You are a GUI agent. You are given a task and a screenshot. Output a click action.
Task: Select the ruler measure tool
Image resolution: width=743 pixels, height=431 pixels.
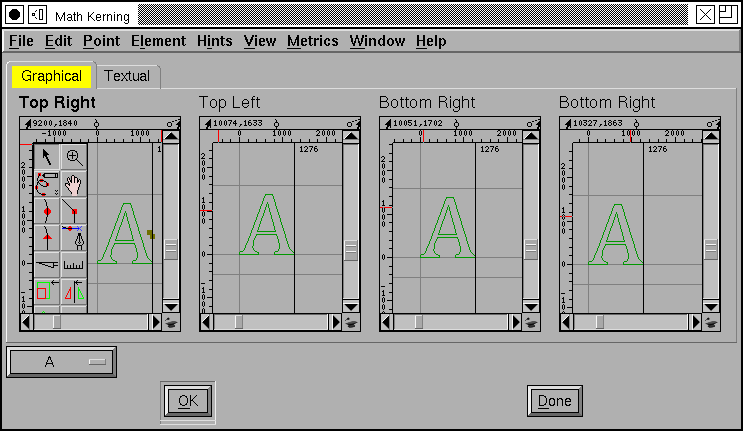[73, 265]
